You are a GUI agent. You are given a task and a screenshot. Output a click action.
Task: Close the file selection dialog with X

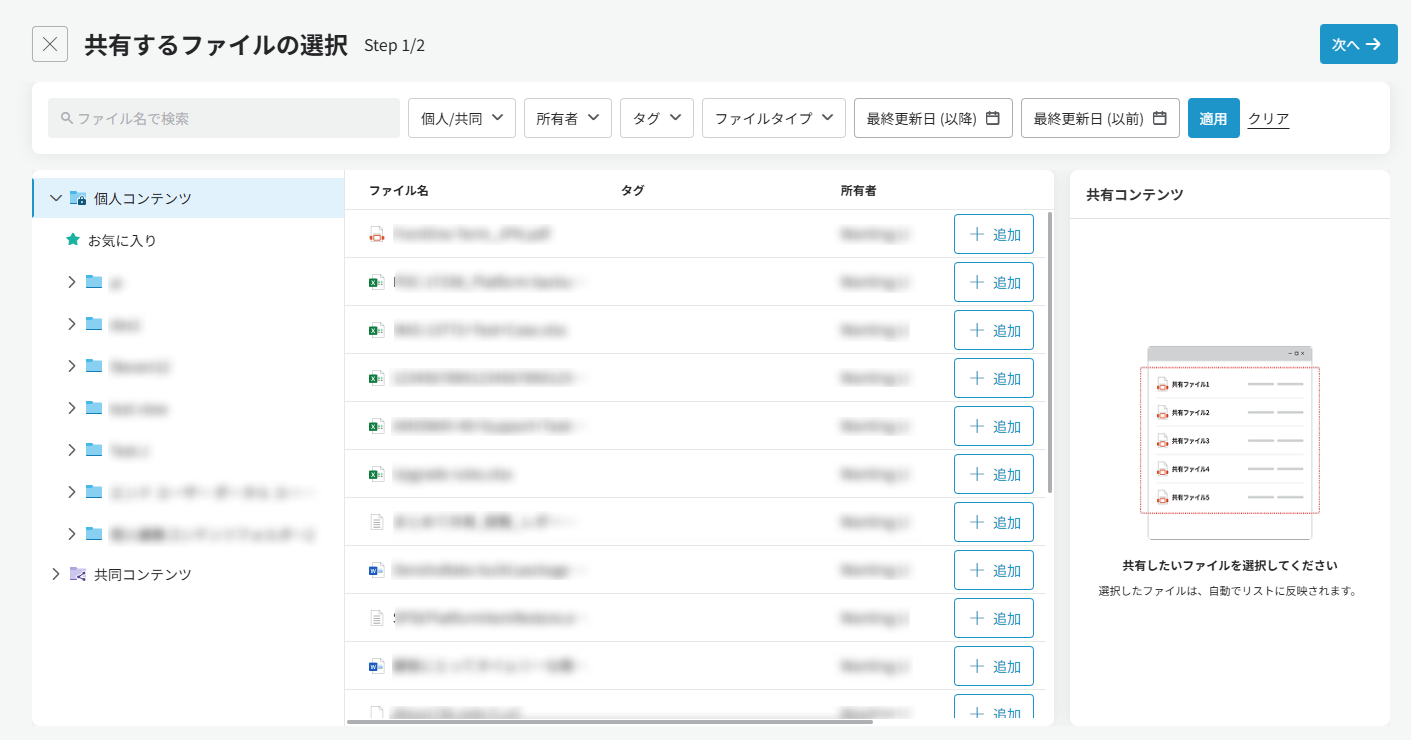pos(50,44)
